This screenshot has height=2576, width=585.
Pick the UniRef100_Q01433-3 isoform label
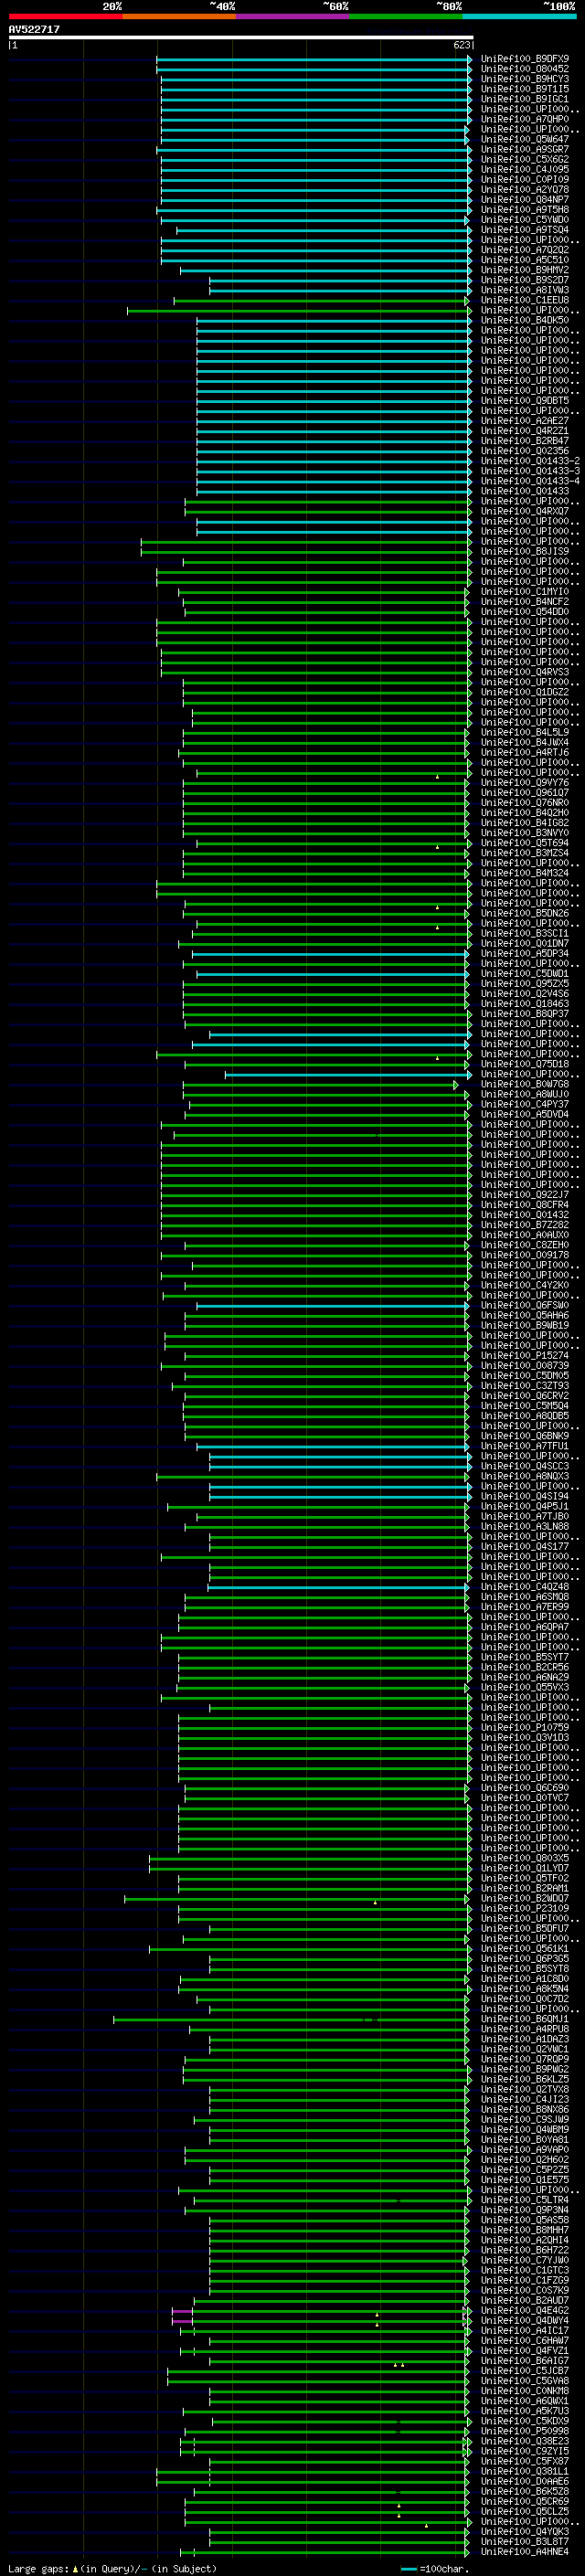tap(530, 471)
